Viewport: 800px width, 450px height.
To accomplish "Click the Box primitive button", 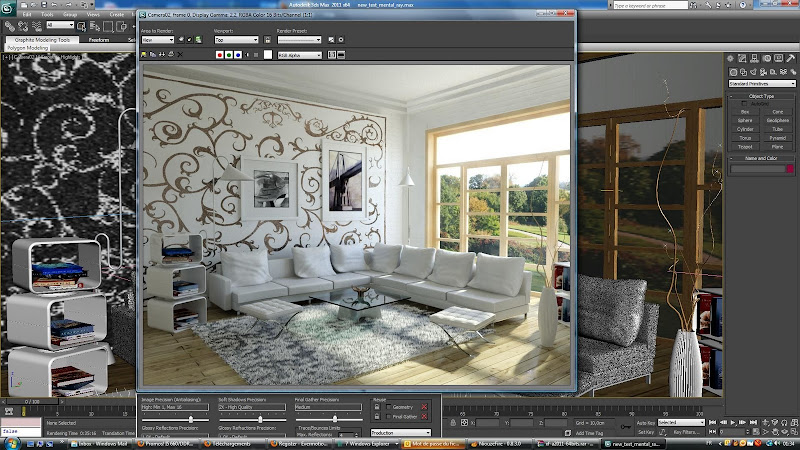I will click(745, 112).
